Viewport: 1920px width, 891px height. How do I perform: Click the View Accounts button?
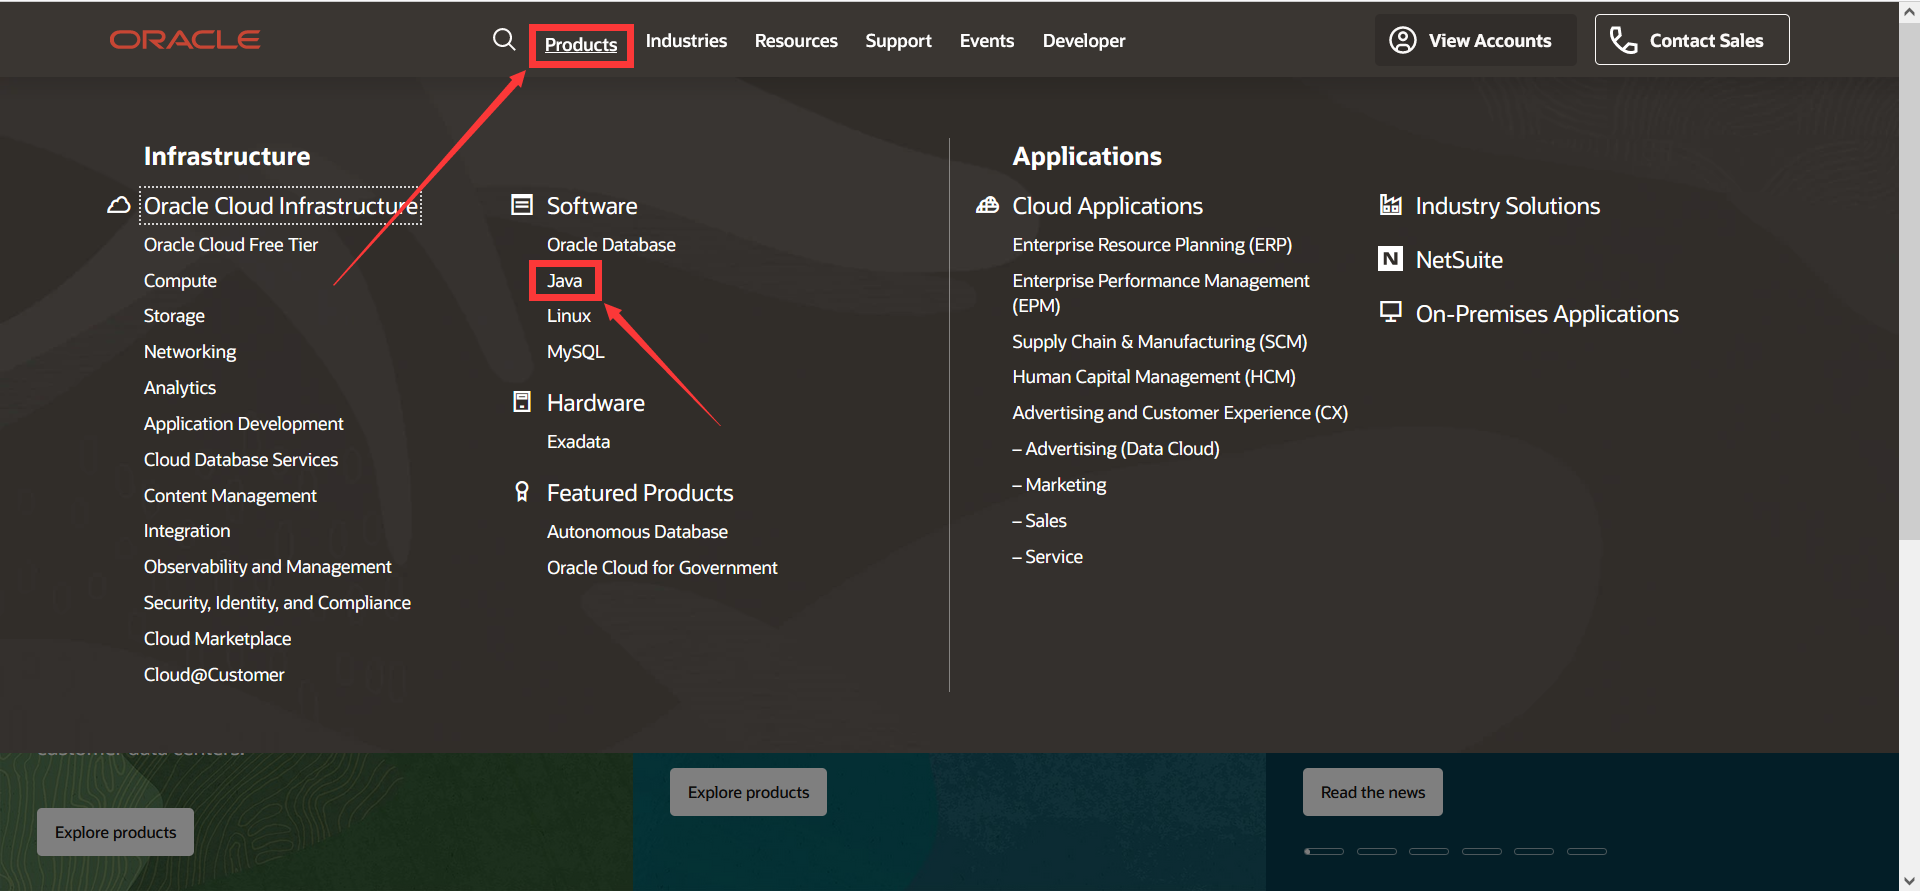tap(1475, 40)
